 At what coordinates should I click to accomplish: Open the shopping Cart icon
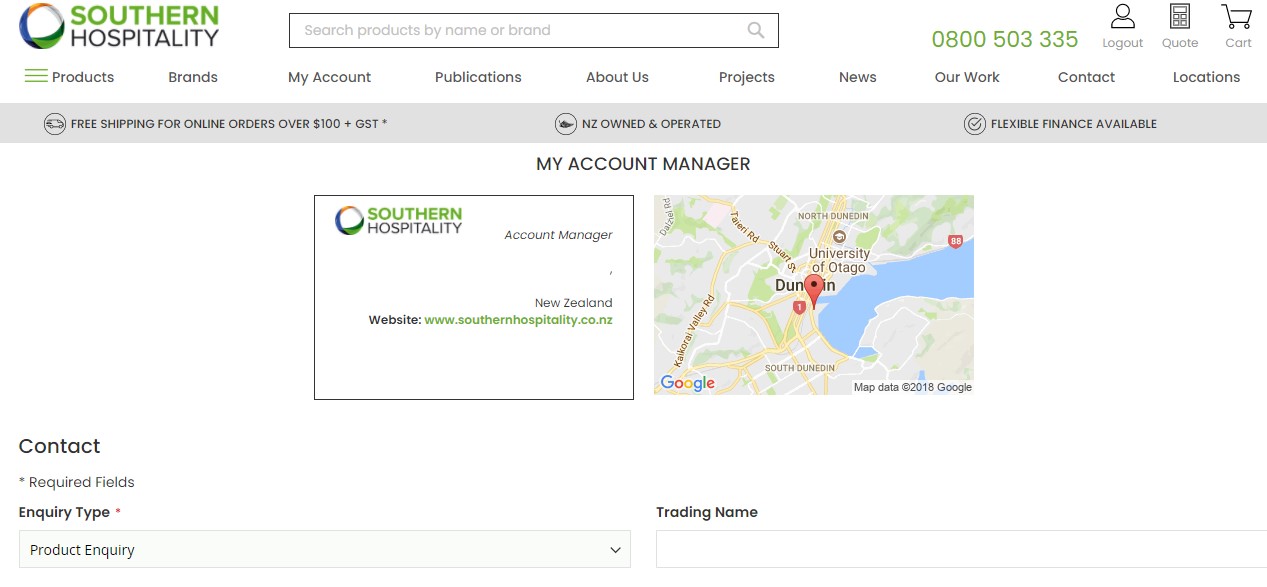pyautogui.click(x=1237, y=17)
